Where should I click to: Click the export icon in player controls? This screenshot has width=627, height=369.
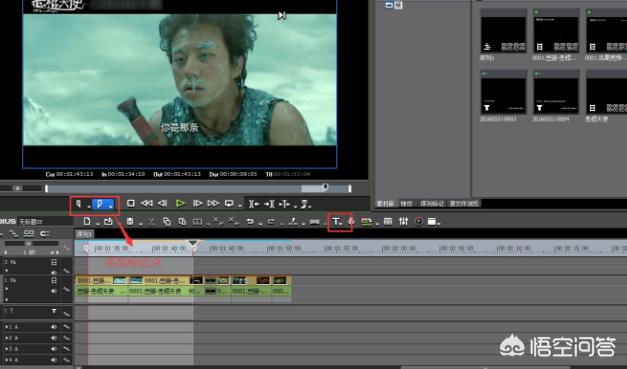306,204
